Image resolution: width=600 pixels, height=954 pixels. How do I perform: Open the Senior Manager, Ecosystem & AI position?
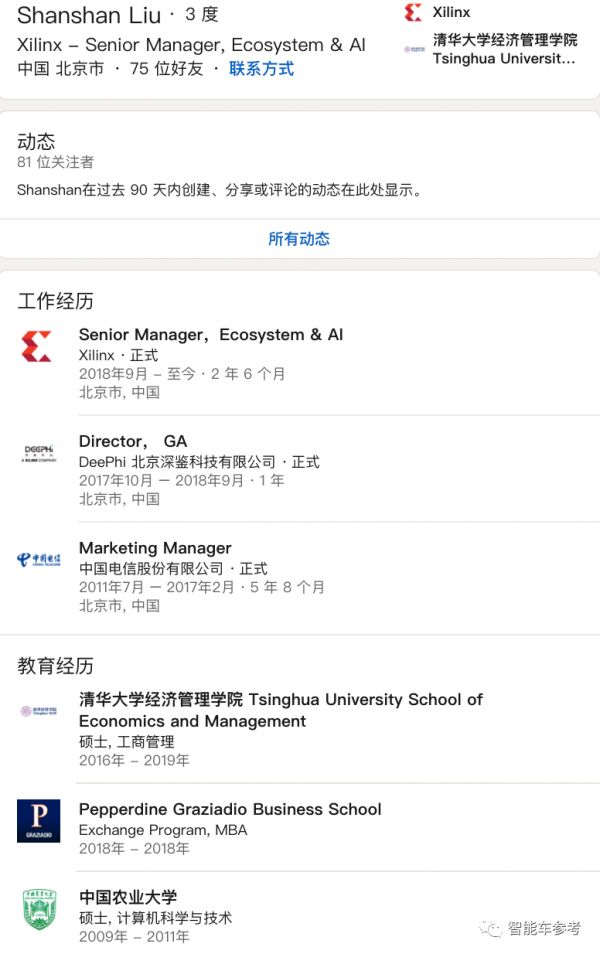[x=210, y=335]
